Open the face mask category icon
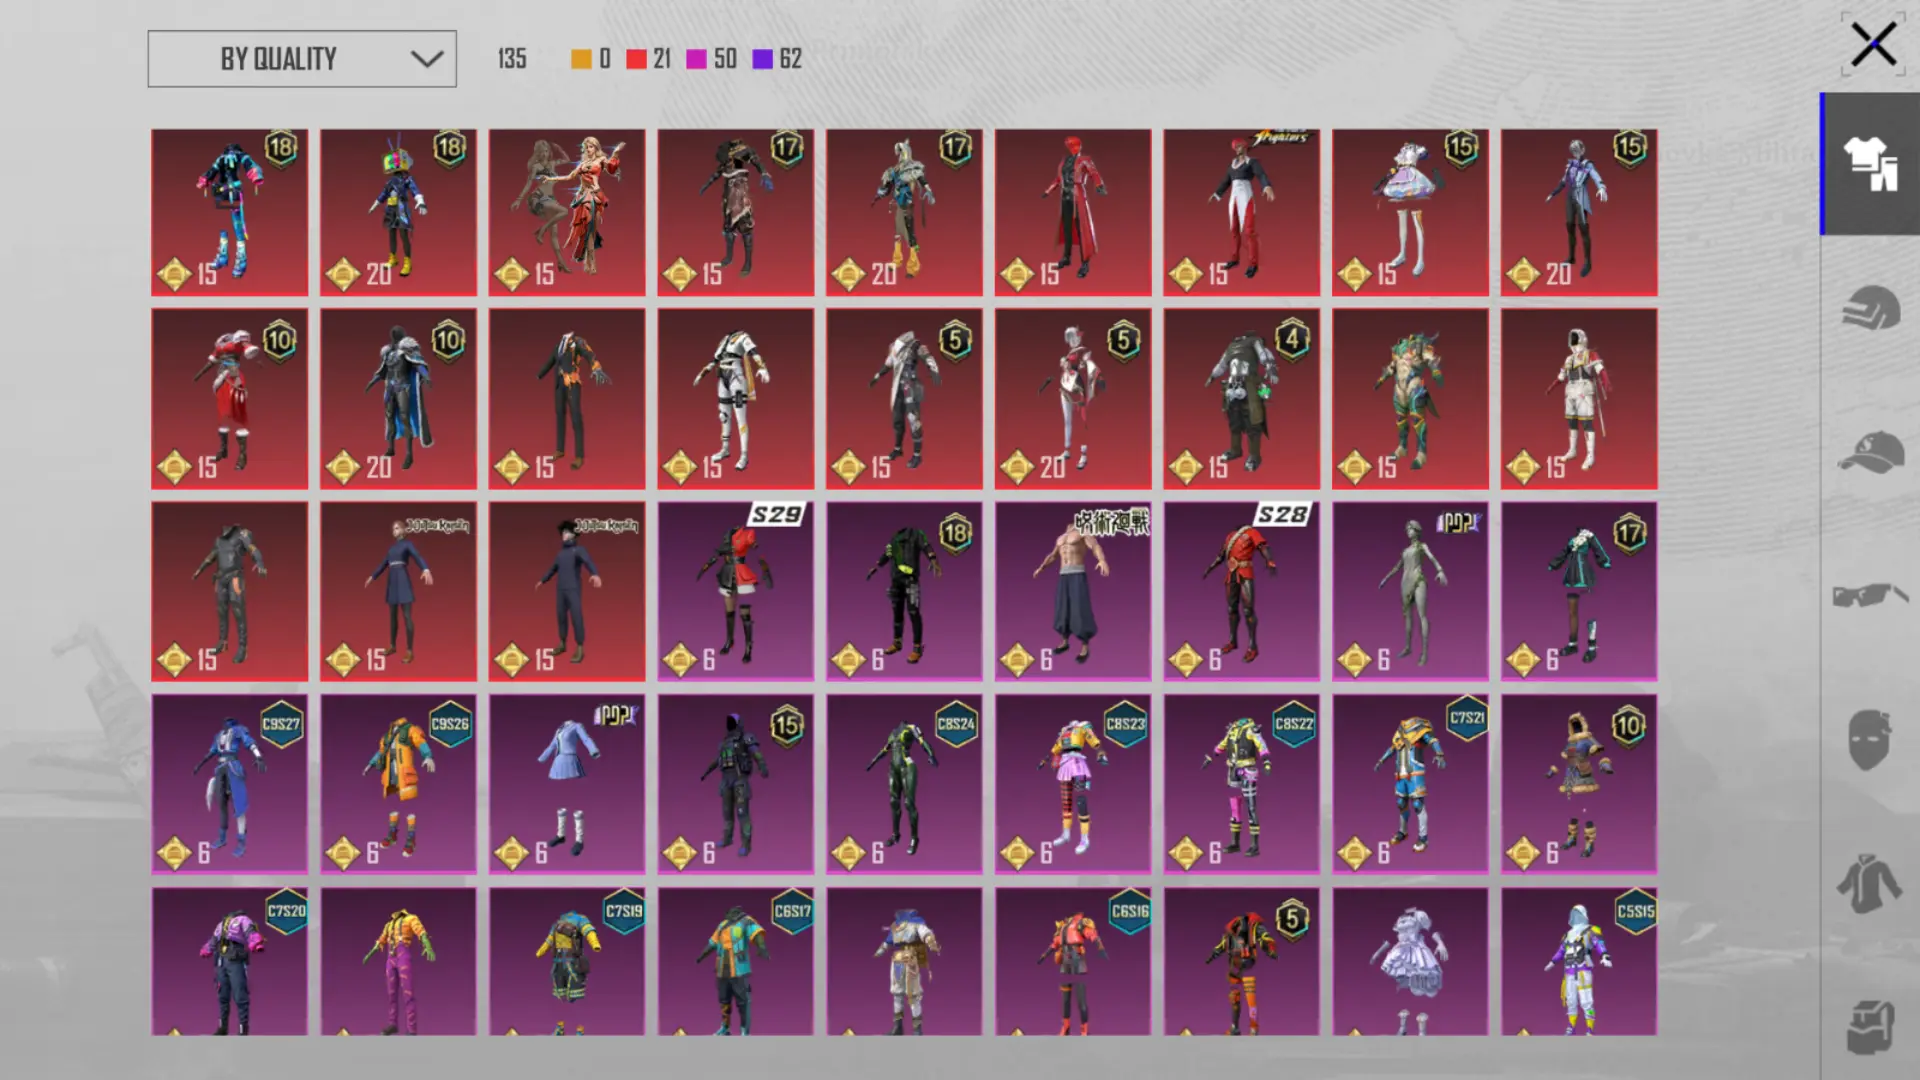1920x1080 pixels. tap(1869, 740)
